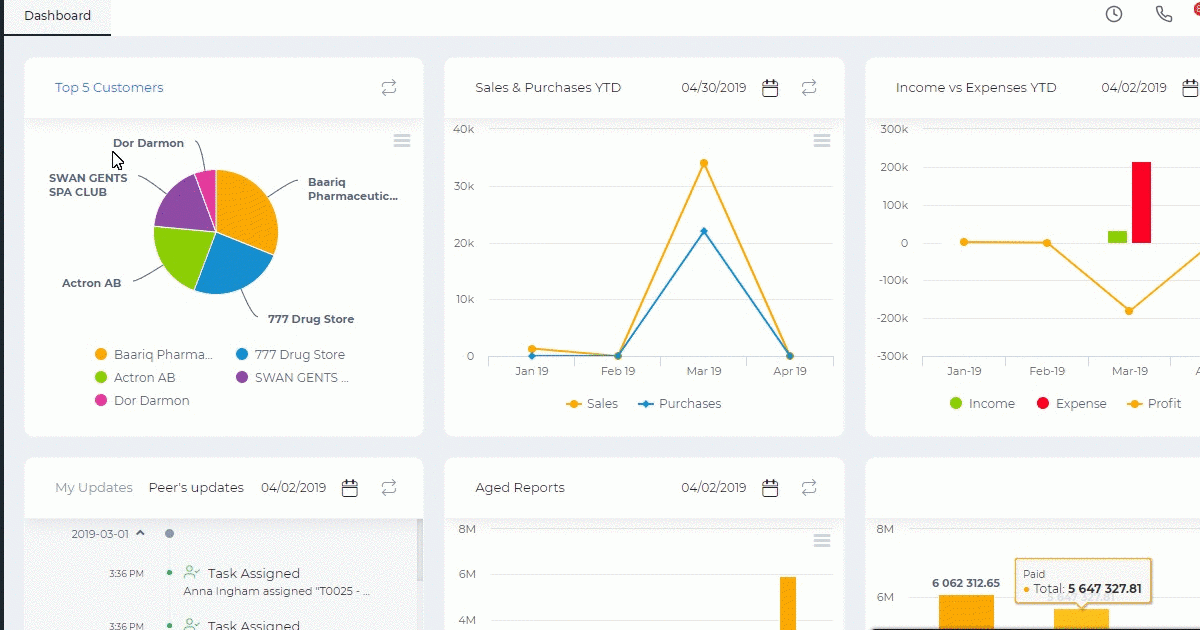
Task: Open calendar picker for Income vs Expenses YTD
Action: pos(1191,88)
